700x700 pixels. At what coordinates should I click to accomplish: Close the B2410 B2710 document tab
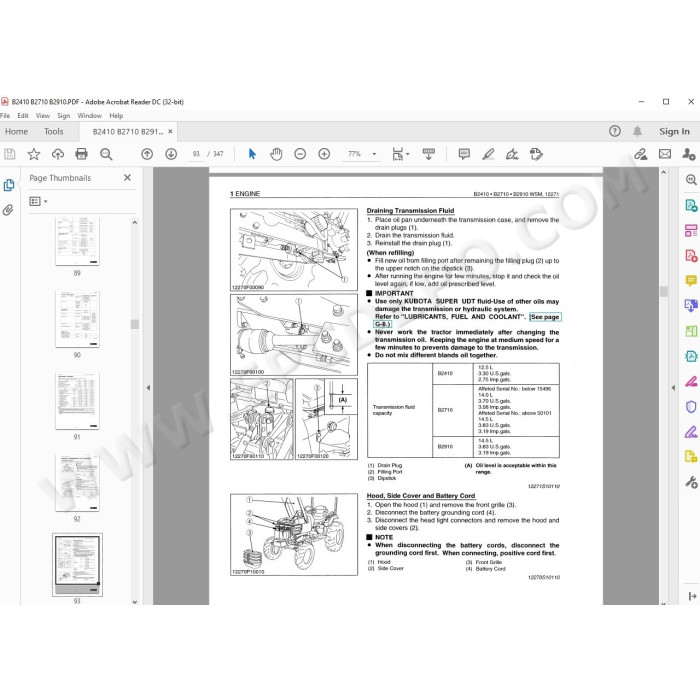170,132
